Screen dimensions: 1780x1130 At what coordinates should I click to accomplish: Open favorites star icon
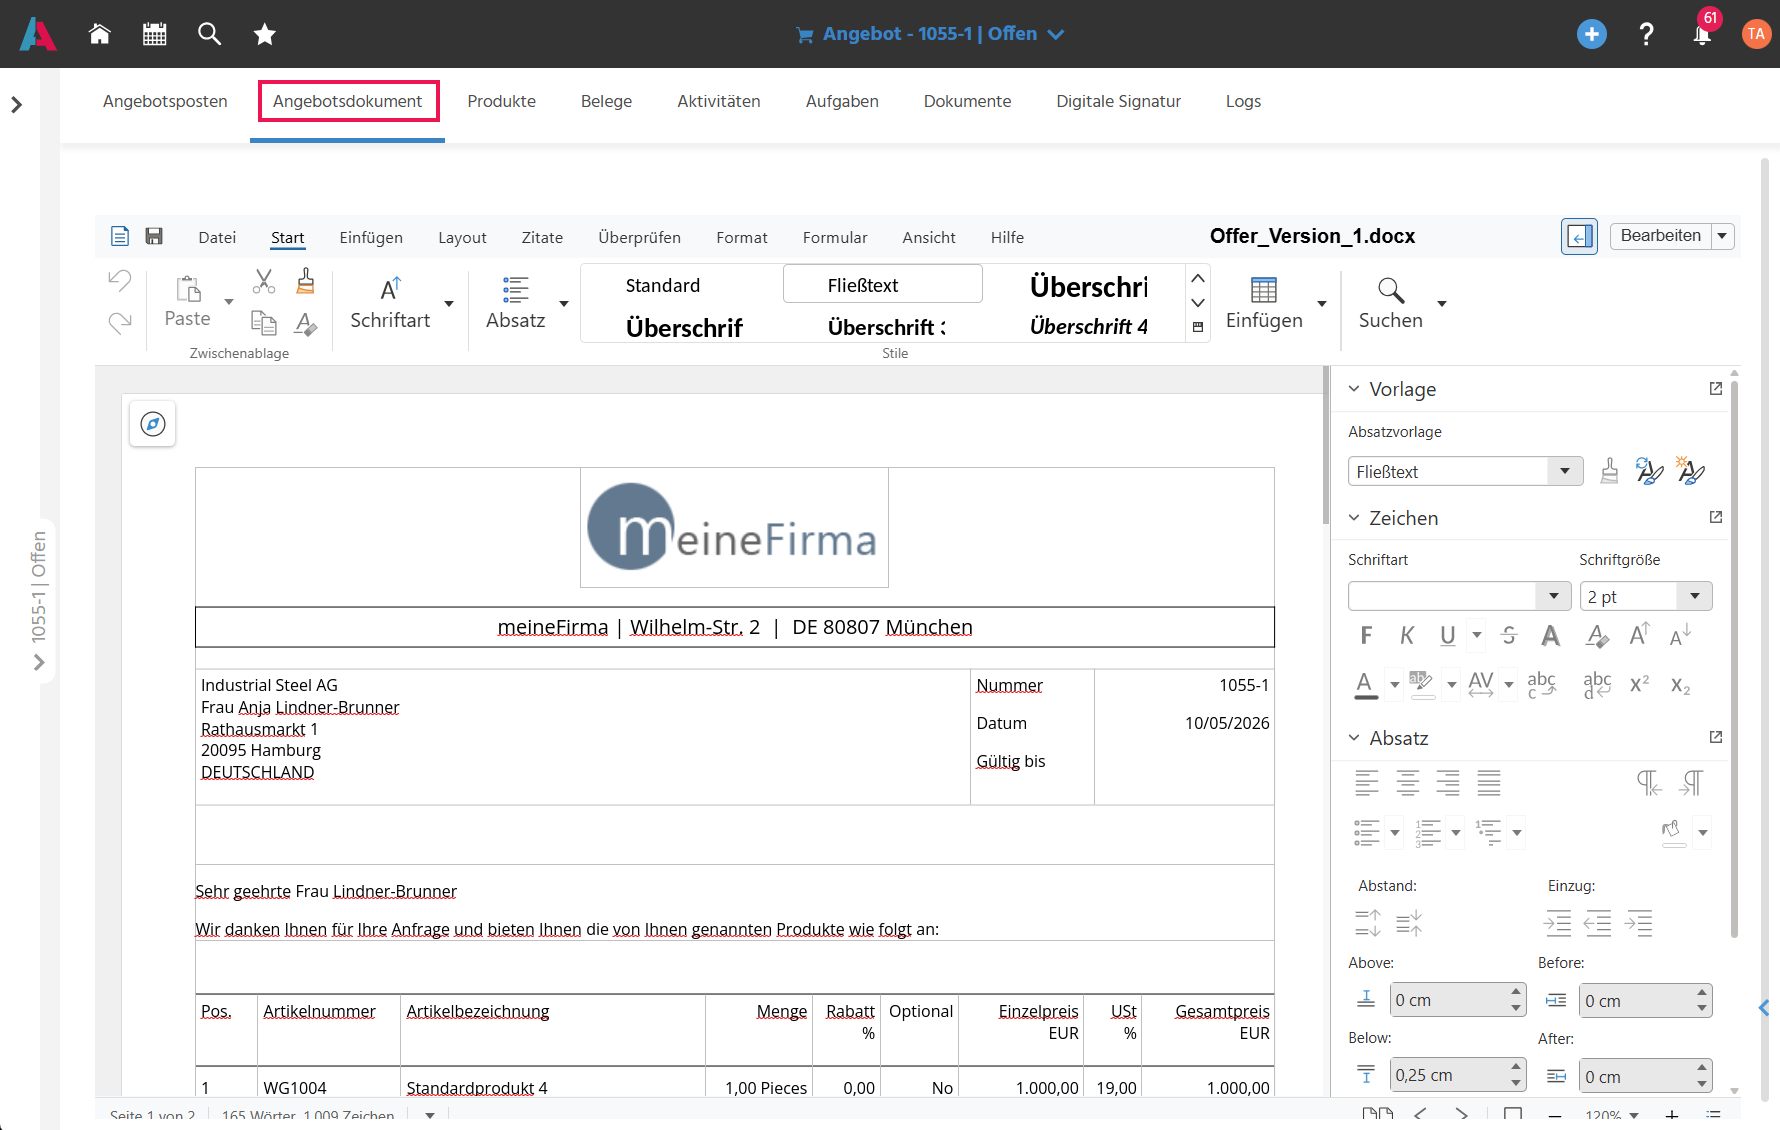pyautogui.click(x=264, y=34)
